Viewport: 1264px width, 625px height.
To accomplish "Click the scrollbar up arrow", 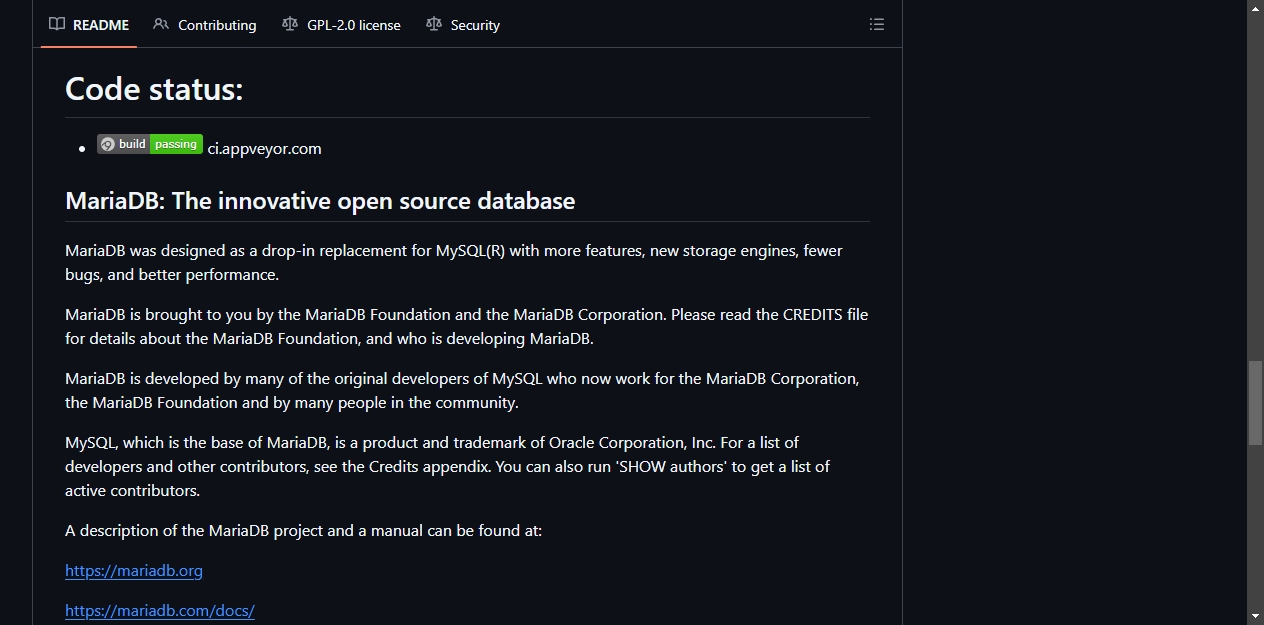I will 1255,8.
